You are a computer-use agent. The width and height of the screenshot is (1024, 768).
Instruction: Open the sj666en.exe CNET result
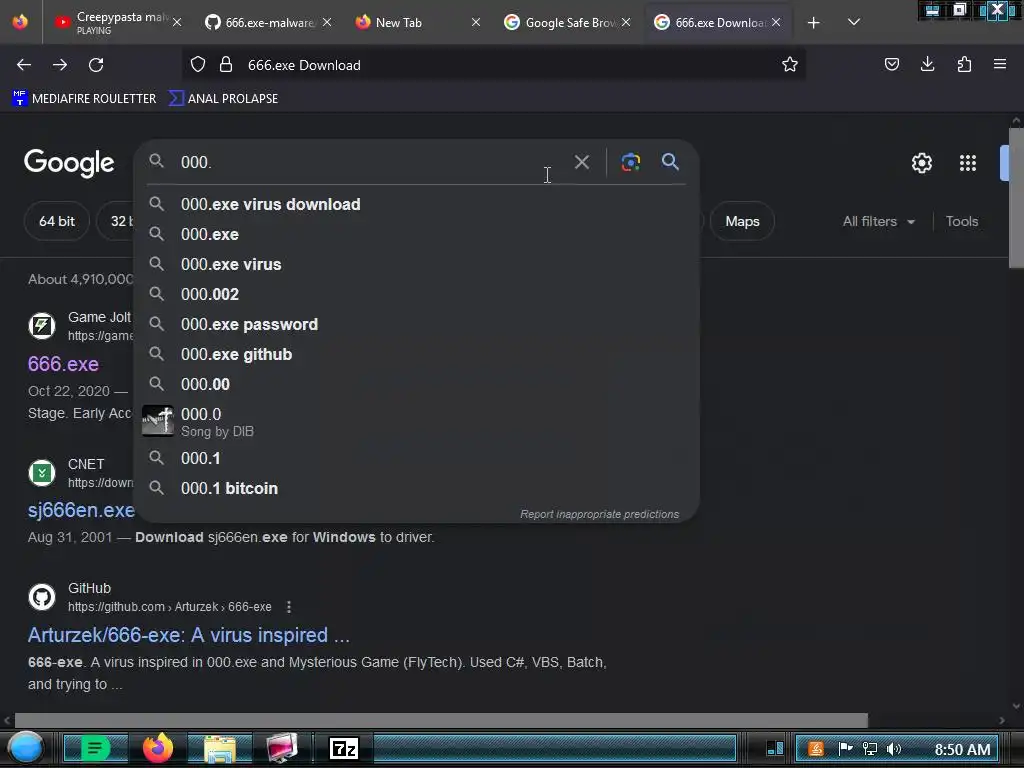[81, 510]
